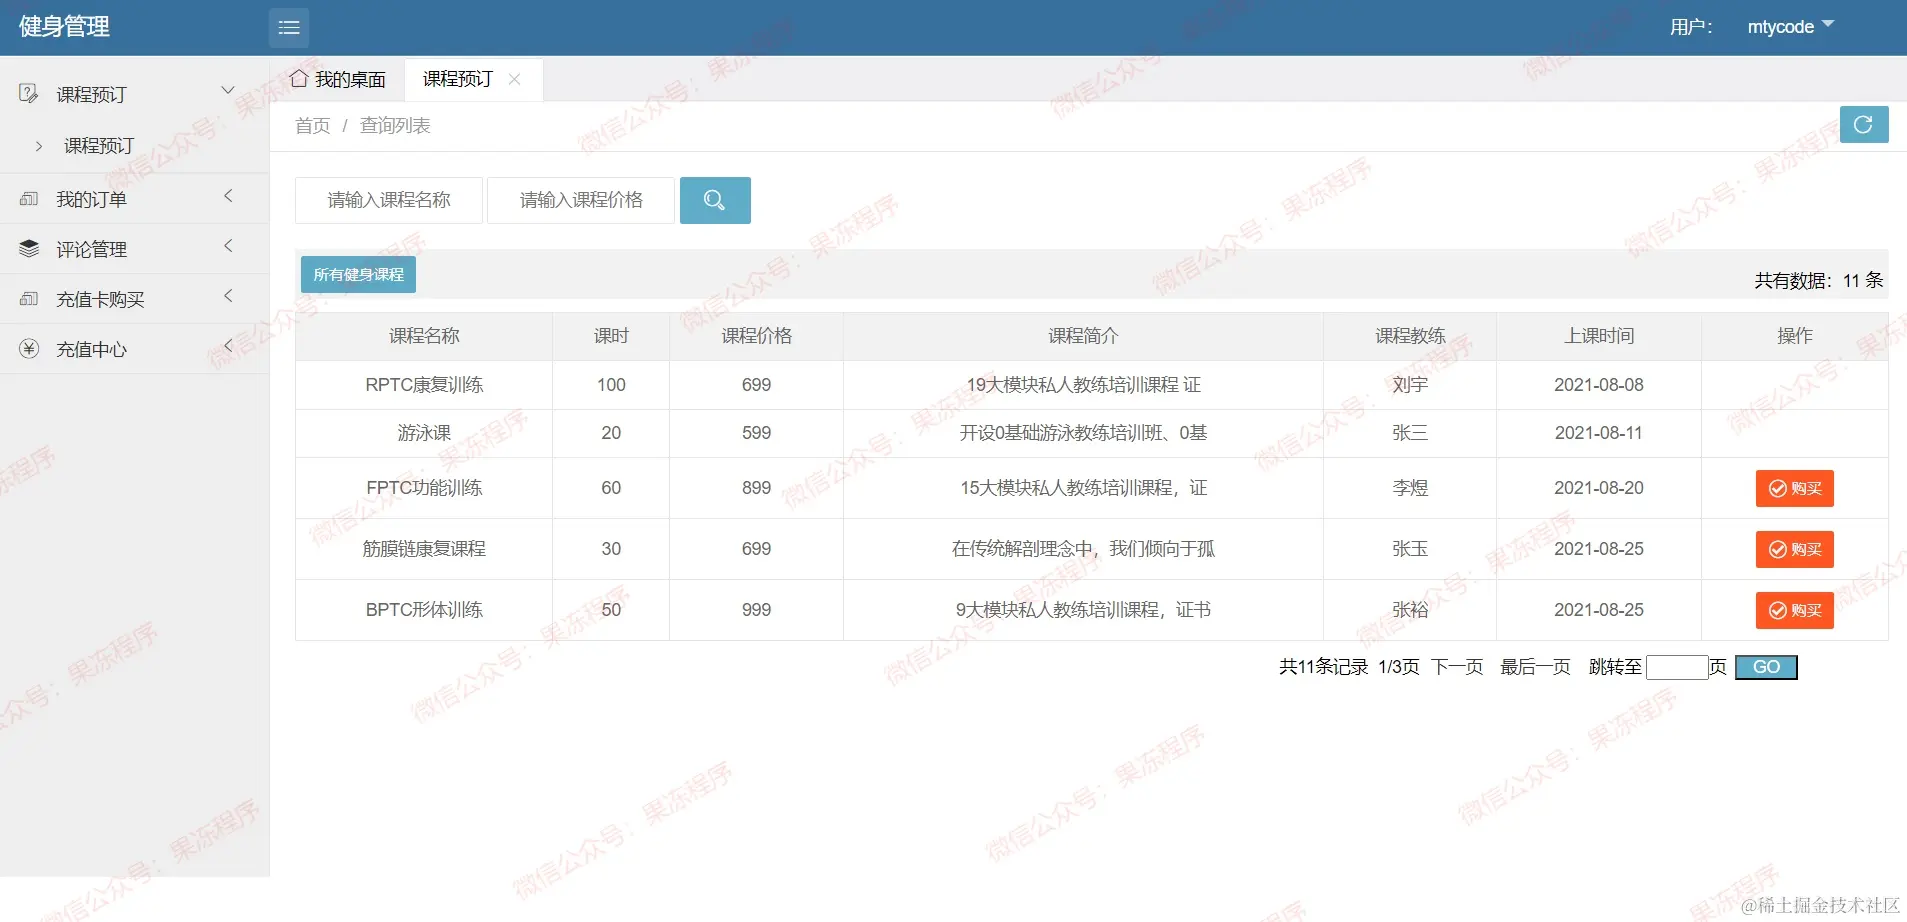Toggle the sidebar hamburger menu button
Screen dimensions: 1907x922
[288, 27]
